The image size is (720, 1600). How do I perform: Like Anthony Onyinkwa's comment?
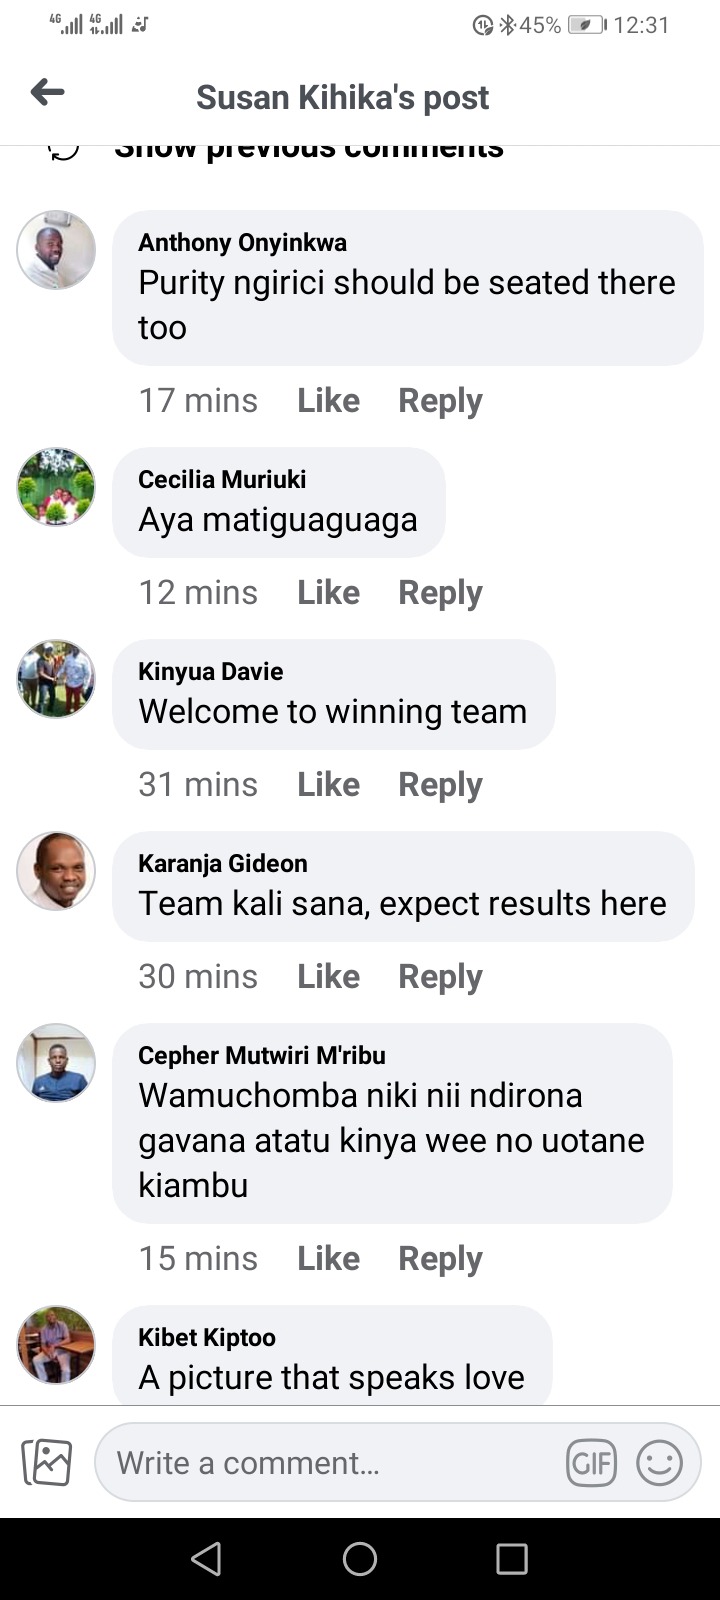tap(328, 400)
